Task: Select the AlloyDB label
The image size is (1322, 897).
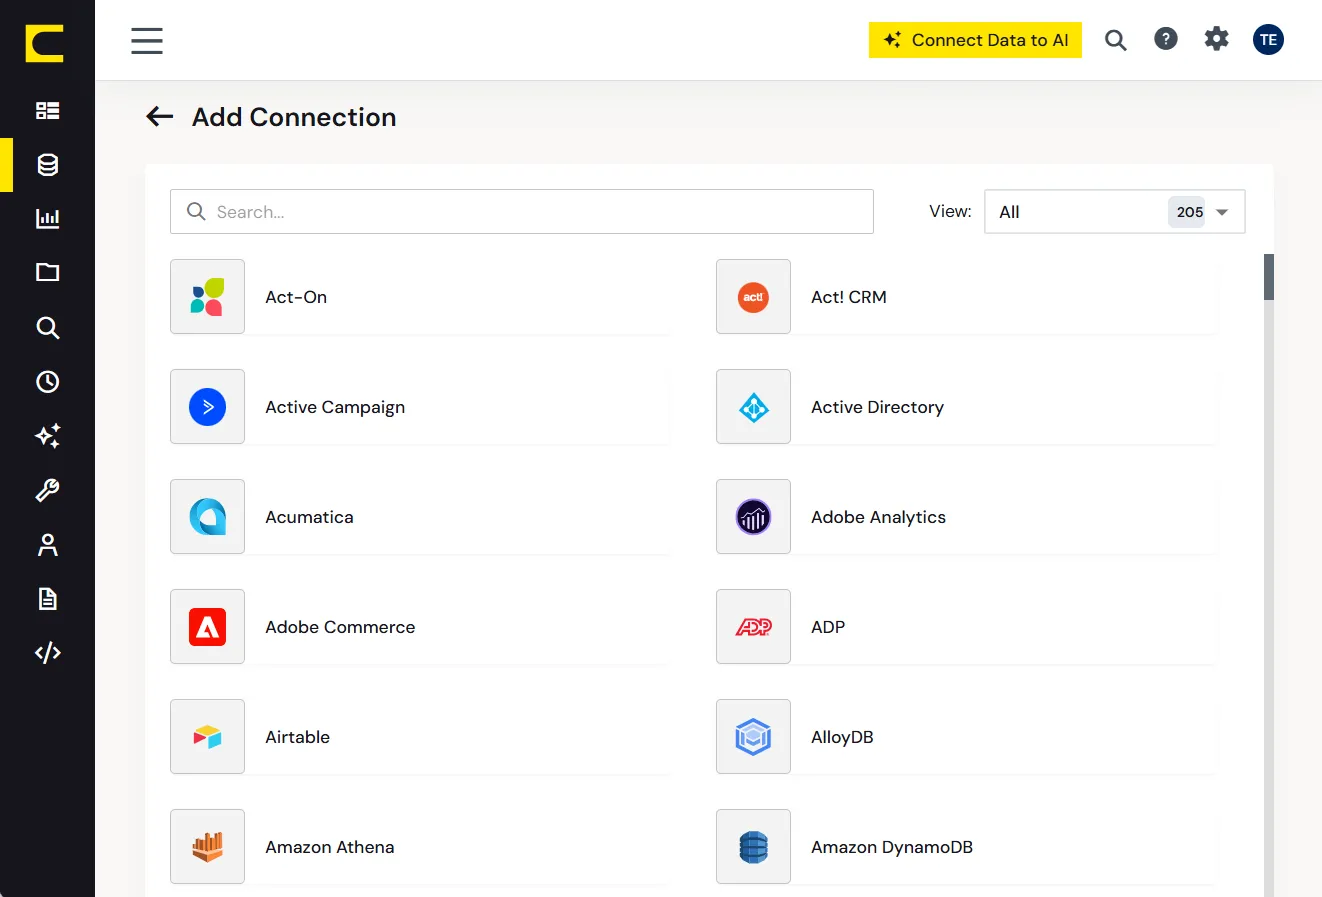Action: click(842, 737)
